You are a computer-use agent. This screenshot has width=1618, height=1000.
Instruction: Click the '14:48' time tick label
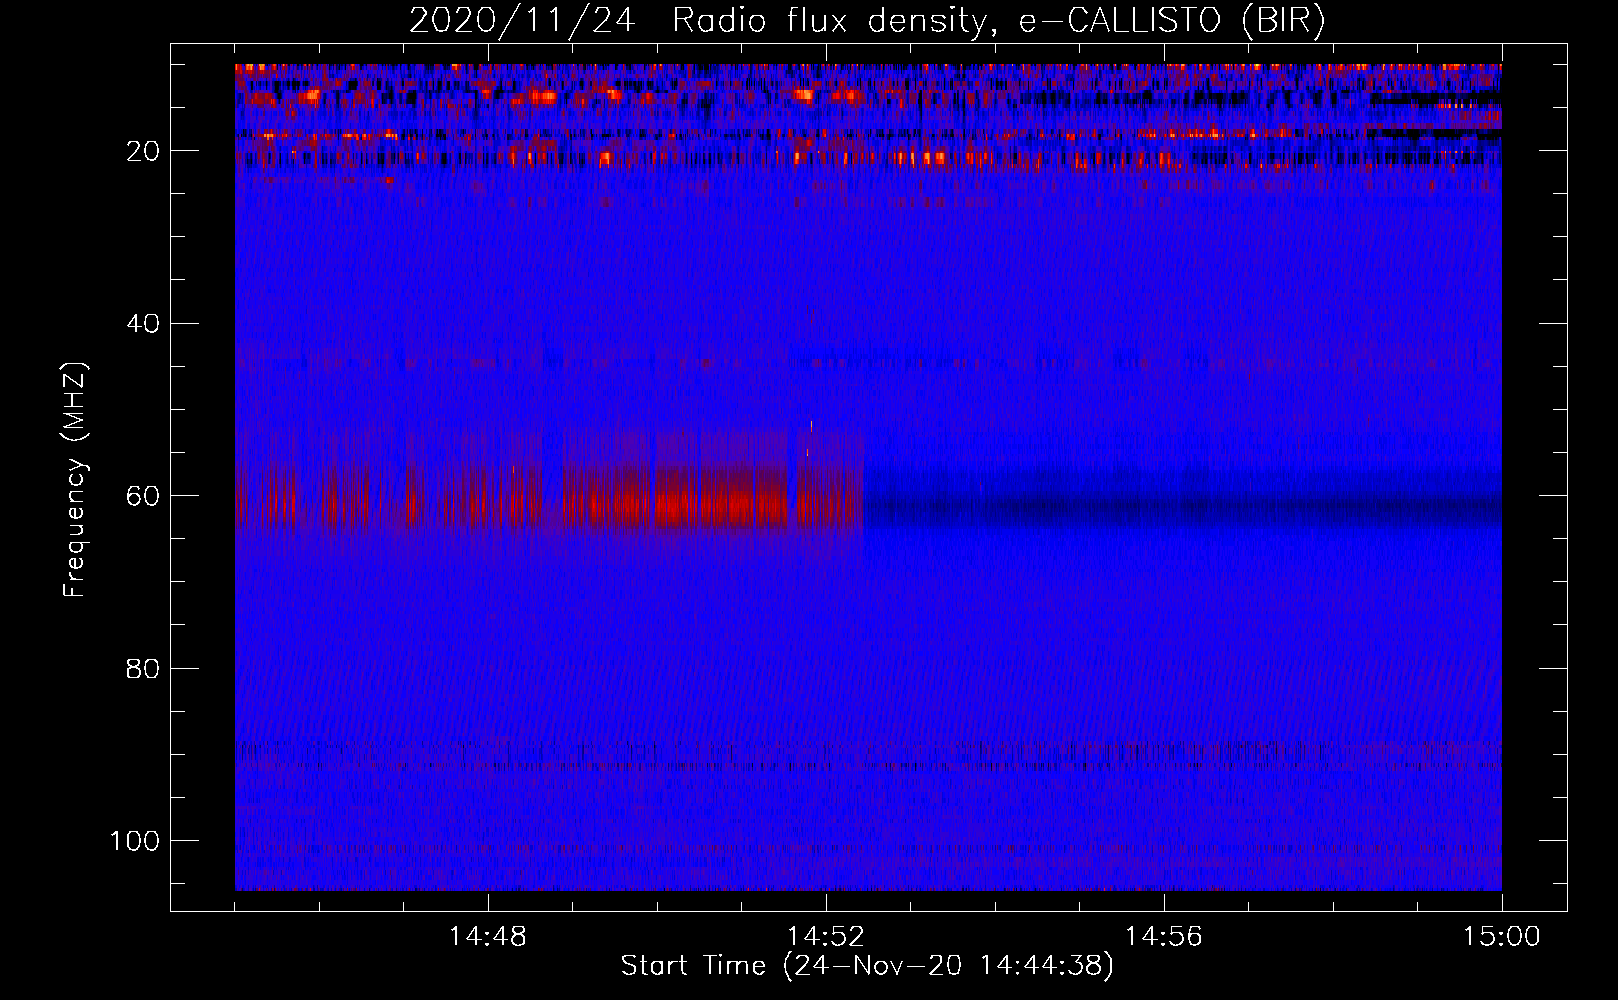(488, 937)
